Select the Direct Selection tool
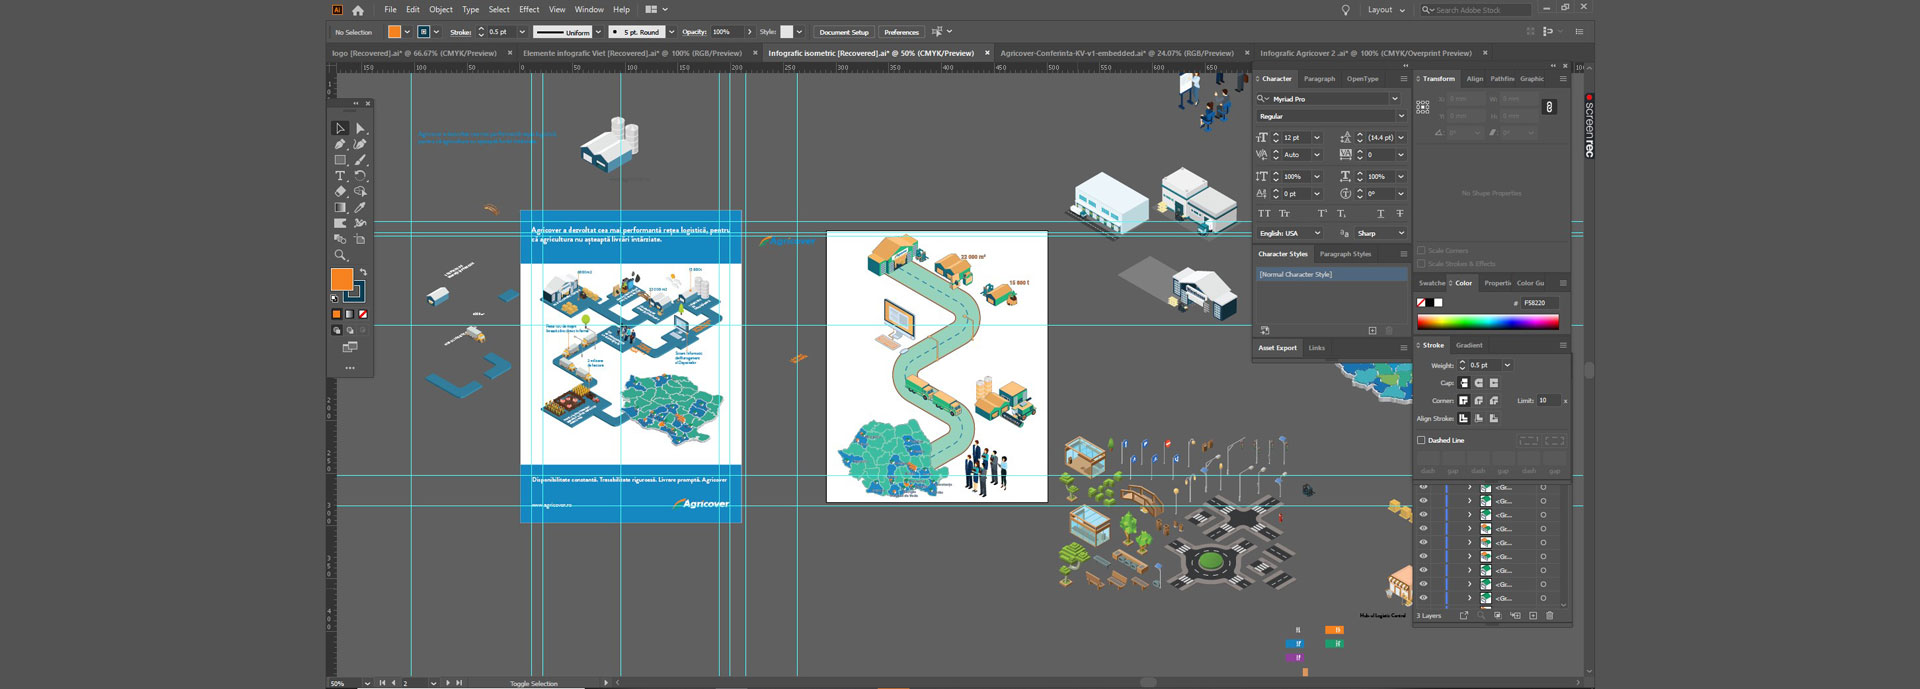 click(x=361, y=128)
